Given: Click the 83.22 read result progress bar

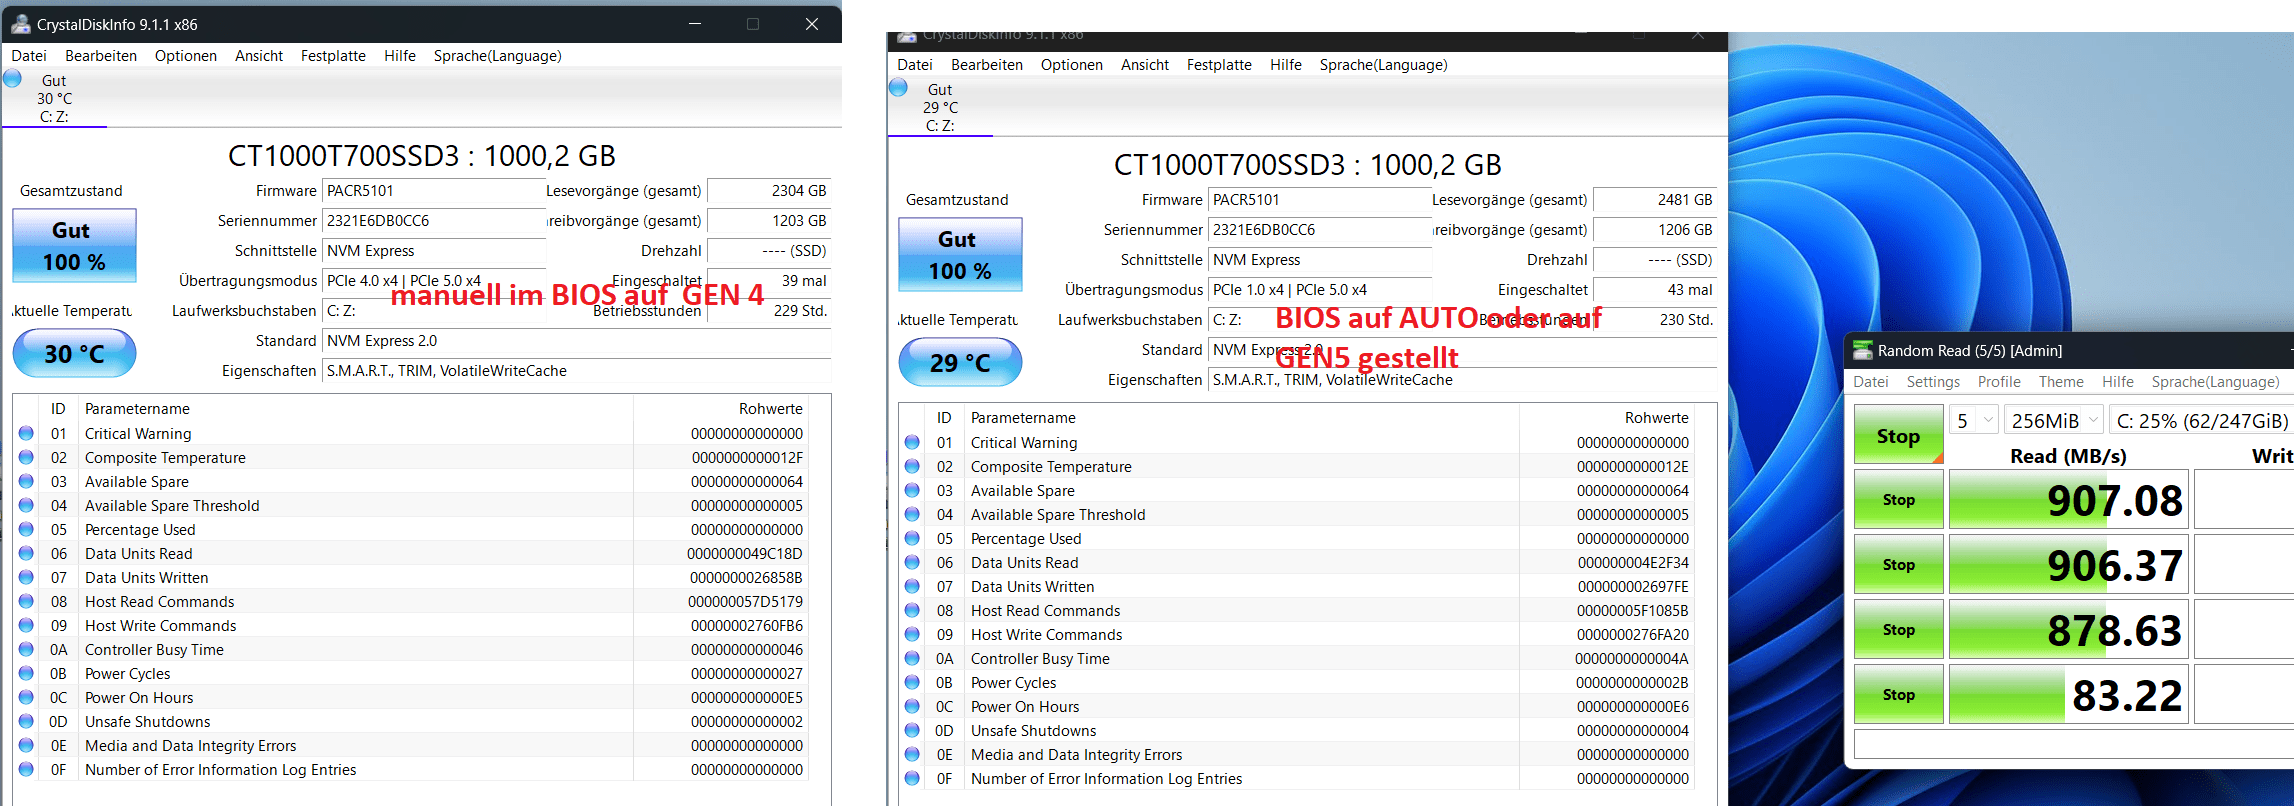Looking at the screenshot, I should [x=2068, y=695].
